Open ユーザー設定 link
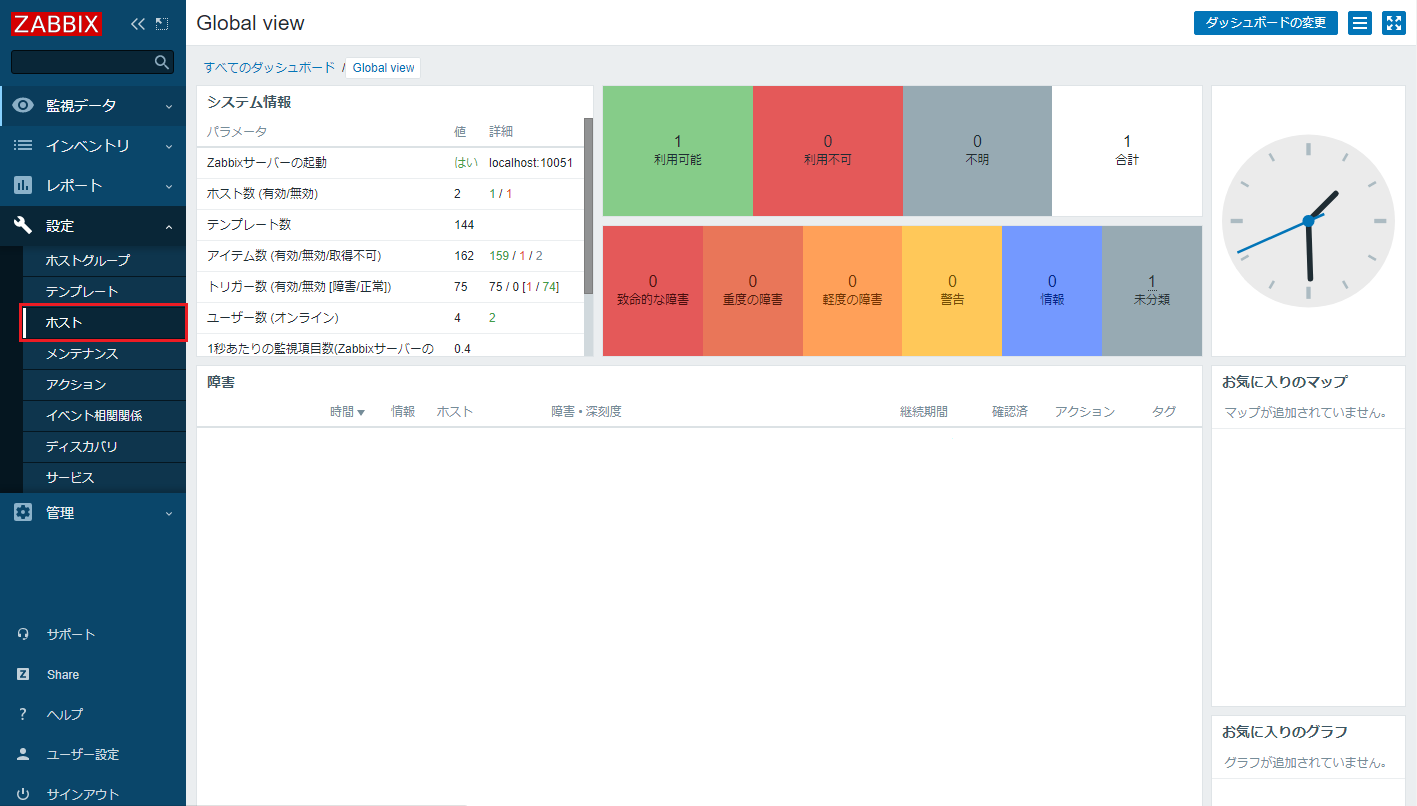 point(82,754)
